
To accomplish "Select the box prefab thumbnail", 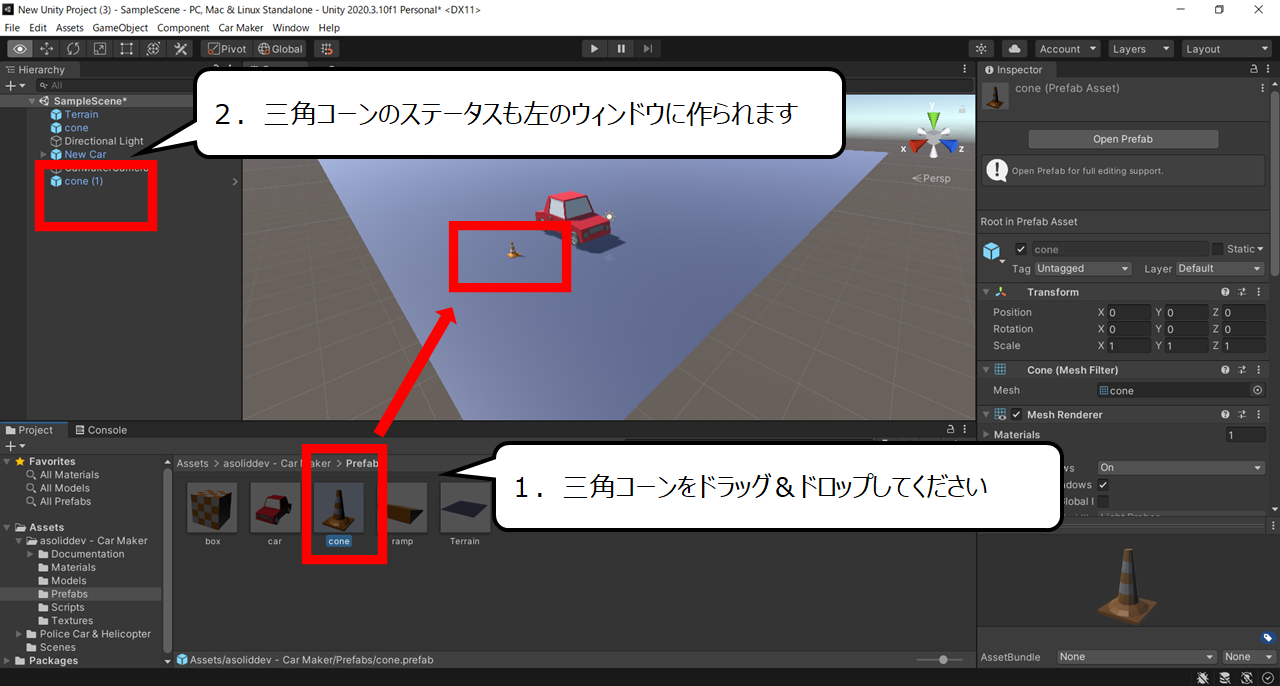I will (212, 508).
